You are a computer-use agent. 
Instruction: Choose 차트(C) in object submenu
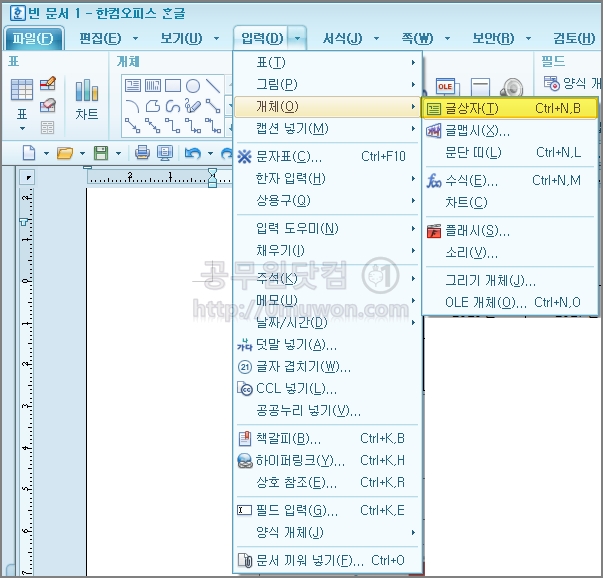[510, 202]
